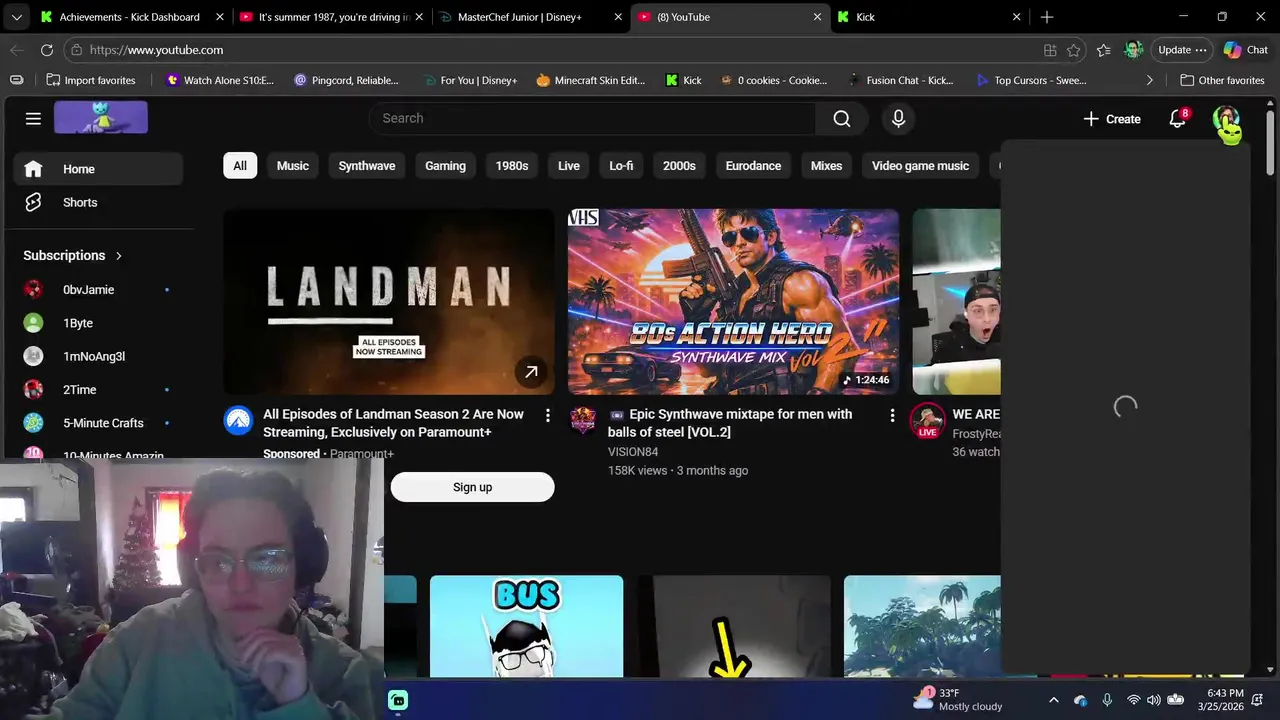Select the 2000s filter chip
The image size is (1280, 720).
click(679, 166)
